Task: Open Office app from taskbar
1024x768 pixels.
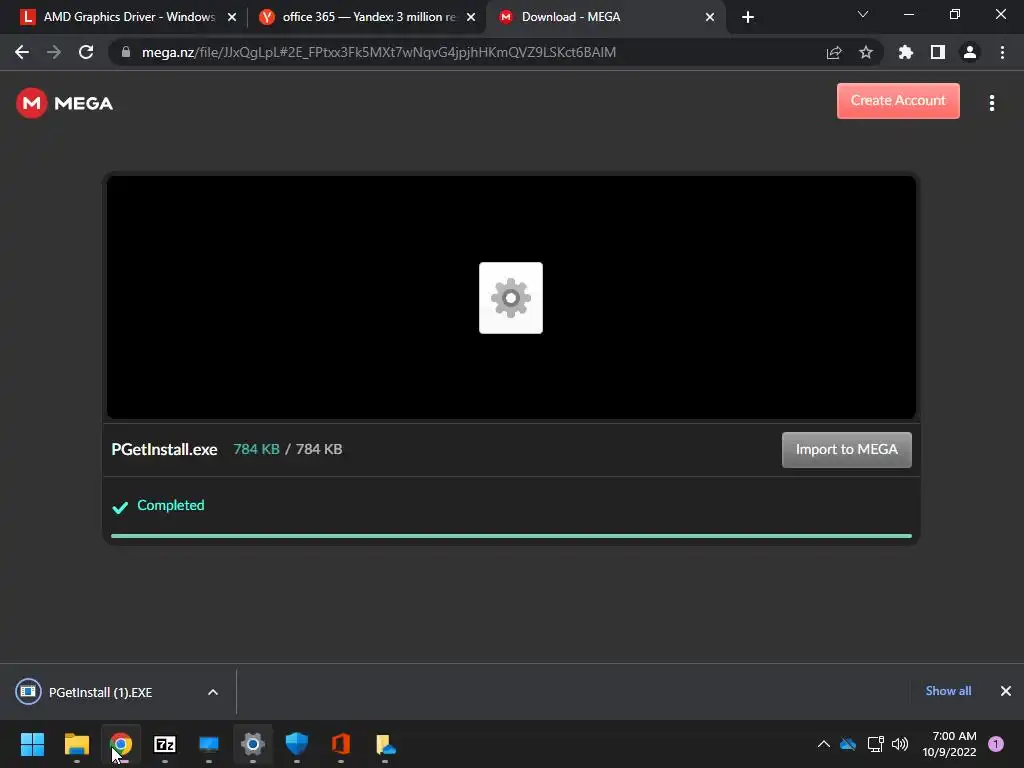Action: click(341, 744)
